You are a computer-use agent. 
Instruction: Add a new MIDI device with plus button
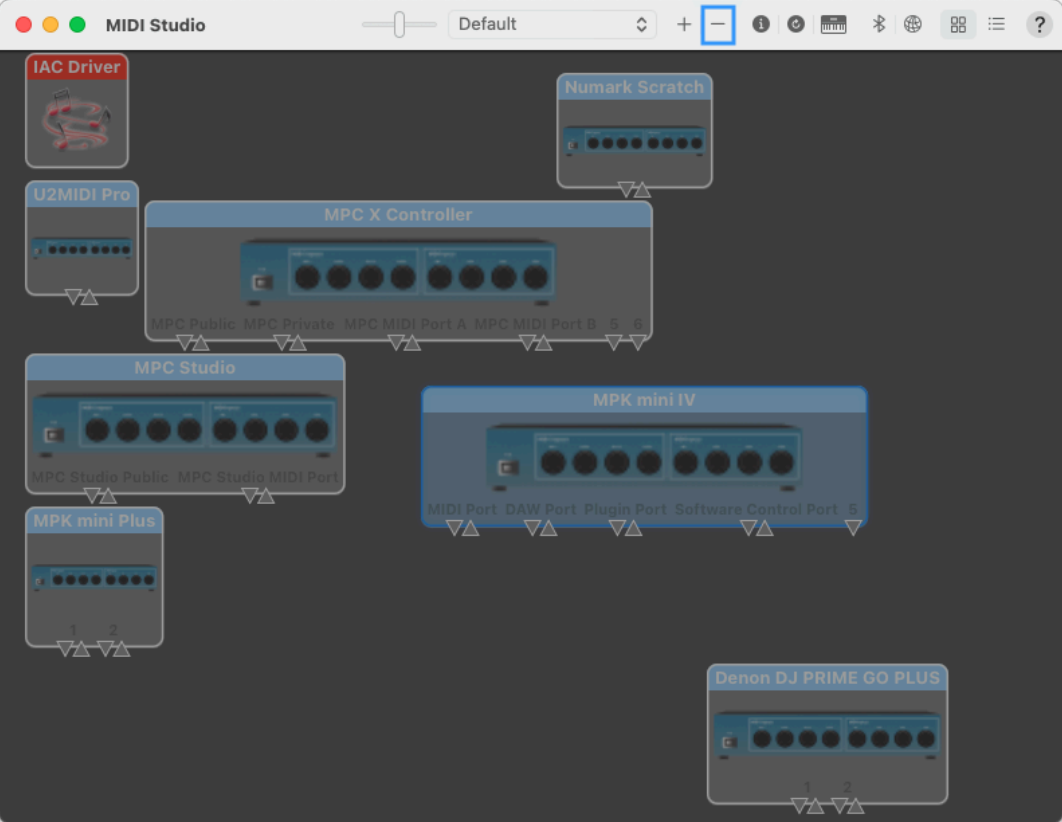[x=683, y=24]
